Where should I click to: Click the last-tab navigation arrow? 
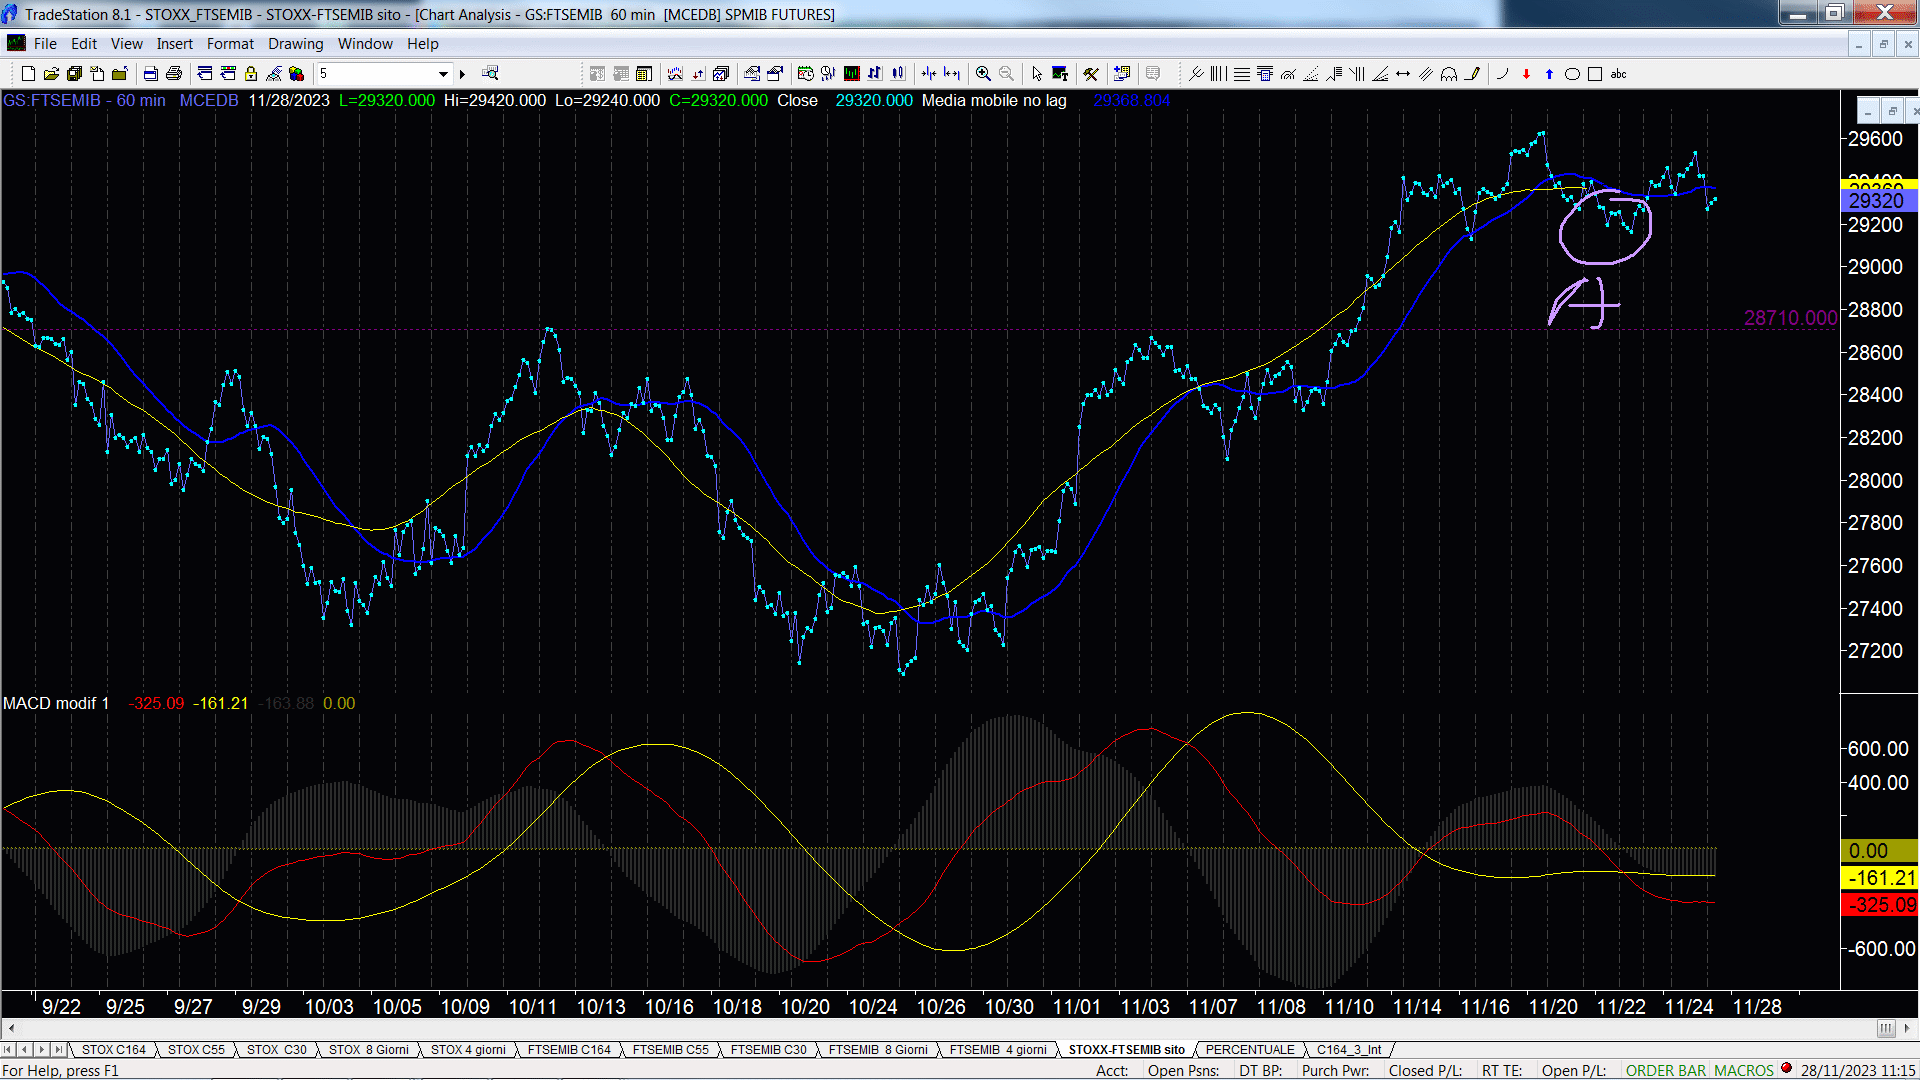click(58, 1050)
